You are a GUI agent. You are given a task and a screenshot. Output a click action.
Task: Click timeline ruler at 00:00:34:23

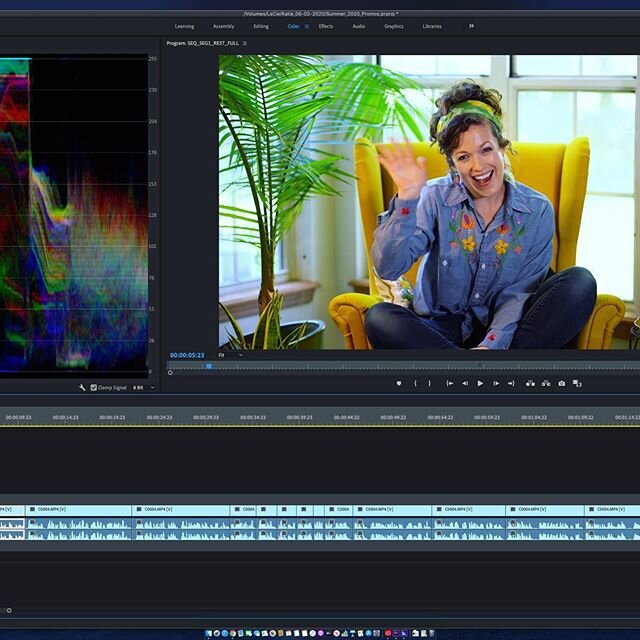[253, 418]
